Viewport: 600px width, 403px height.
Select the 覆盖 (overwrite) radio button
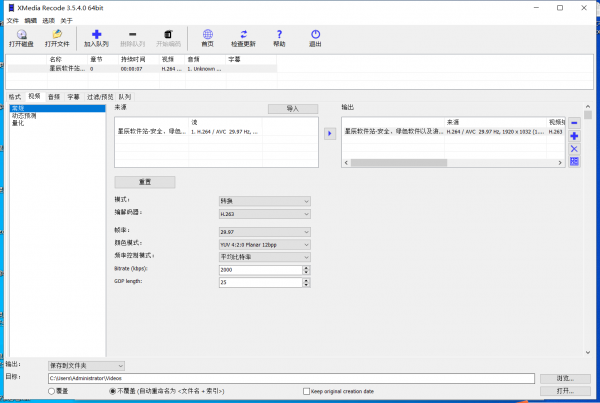pos(51,391)
